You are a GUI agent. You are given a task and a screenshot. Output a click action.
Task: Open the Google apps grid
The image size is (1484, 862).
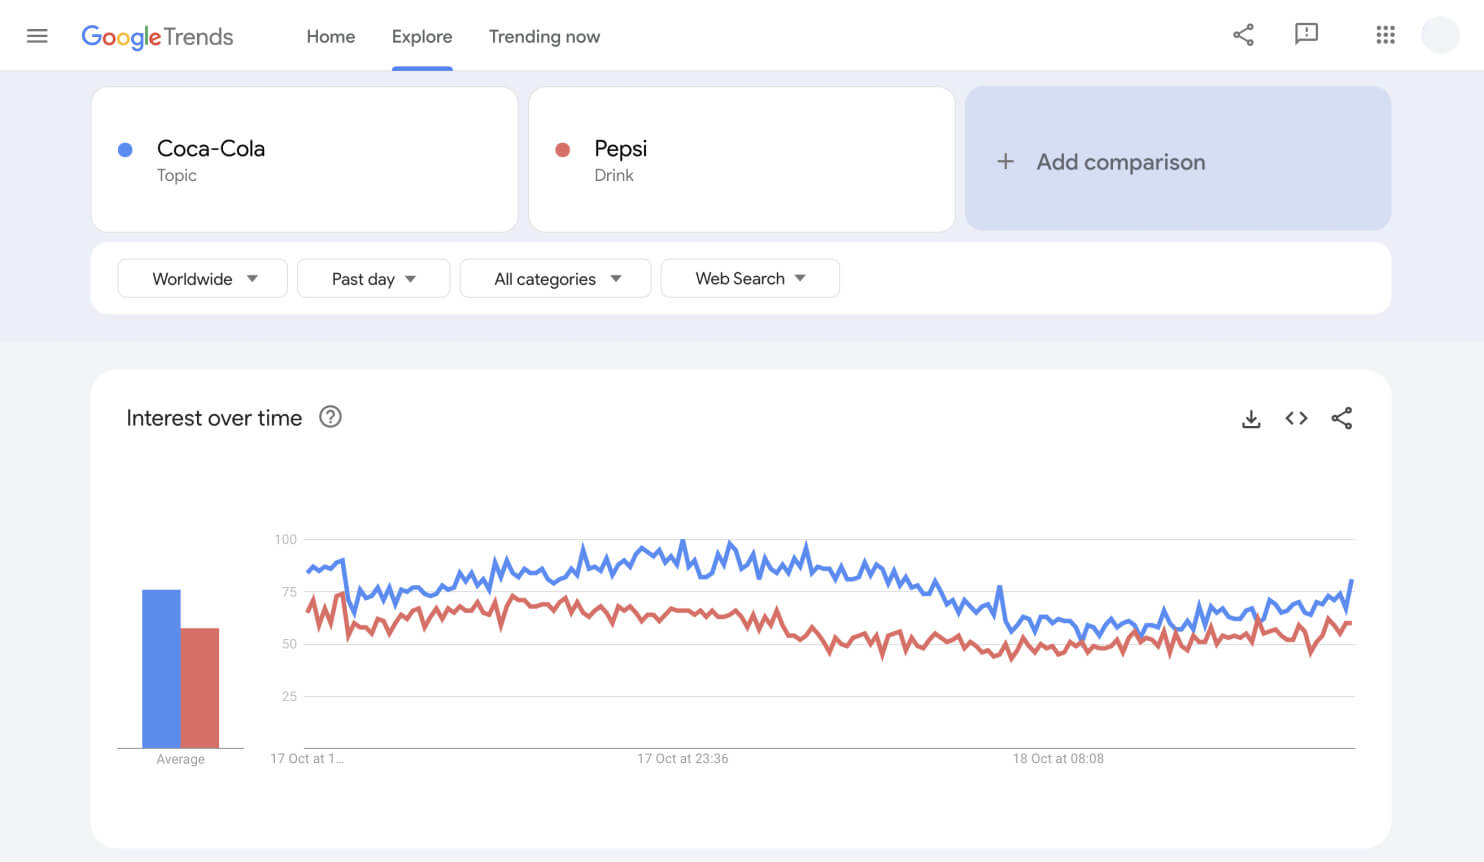1385,35
